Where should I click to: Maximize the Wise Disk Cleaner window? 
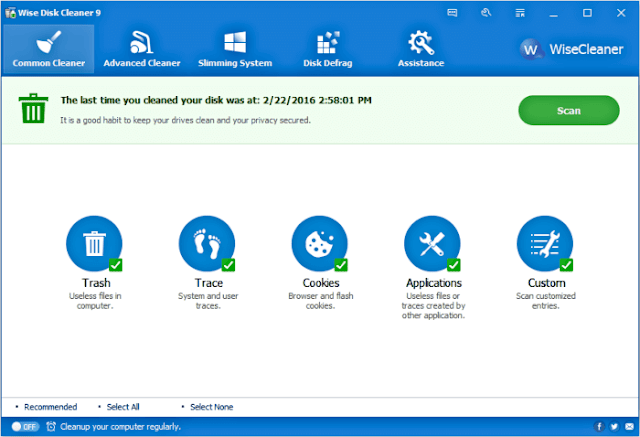[587, 13]
